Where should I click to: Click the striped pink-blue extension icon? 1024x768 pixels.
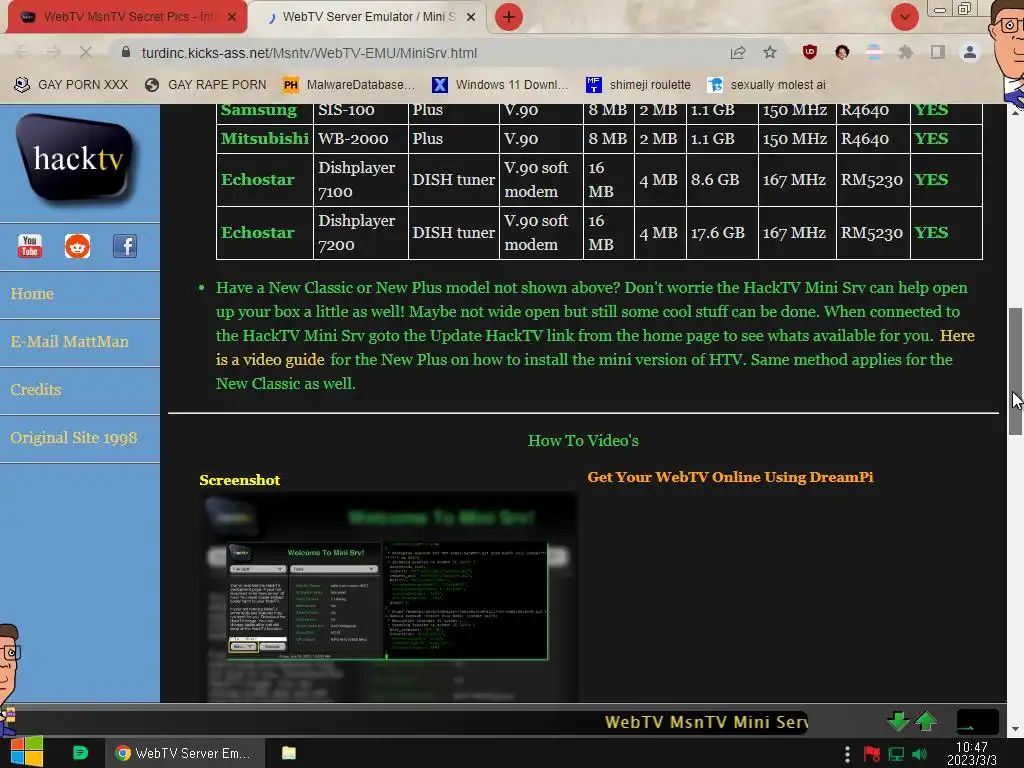[x=874, y=52]
